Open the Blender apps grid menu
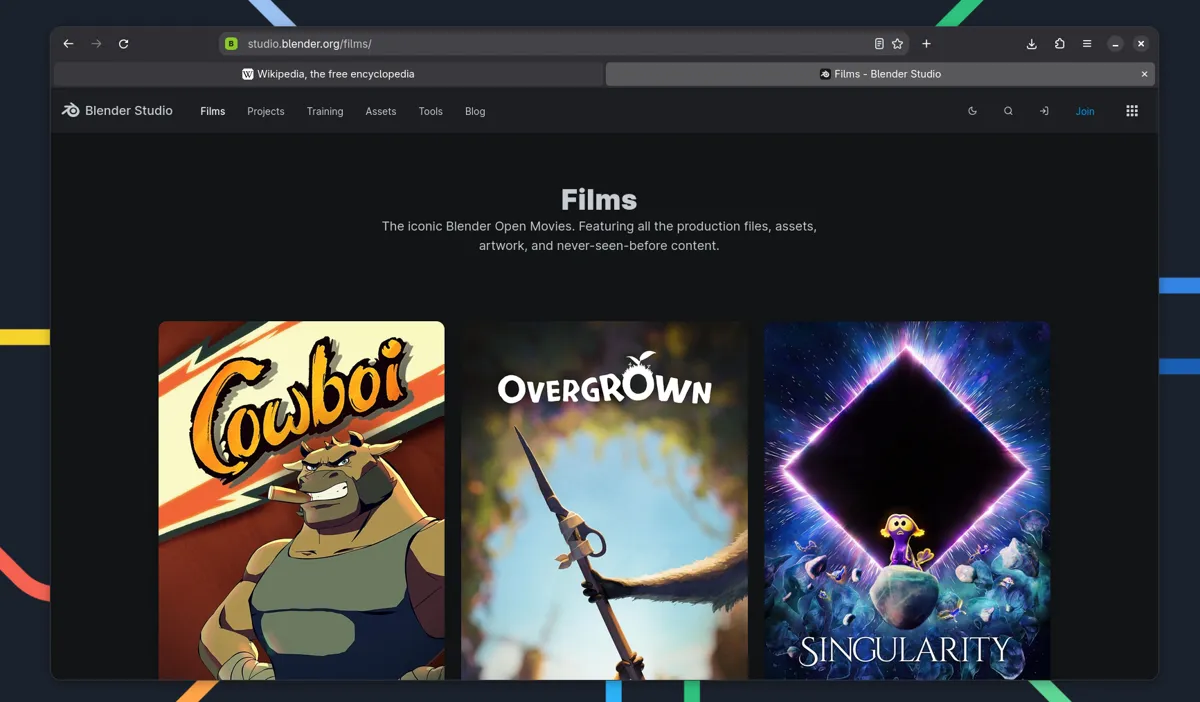 [x=1132, y=111]
